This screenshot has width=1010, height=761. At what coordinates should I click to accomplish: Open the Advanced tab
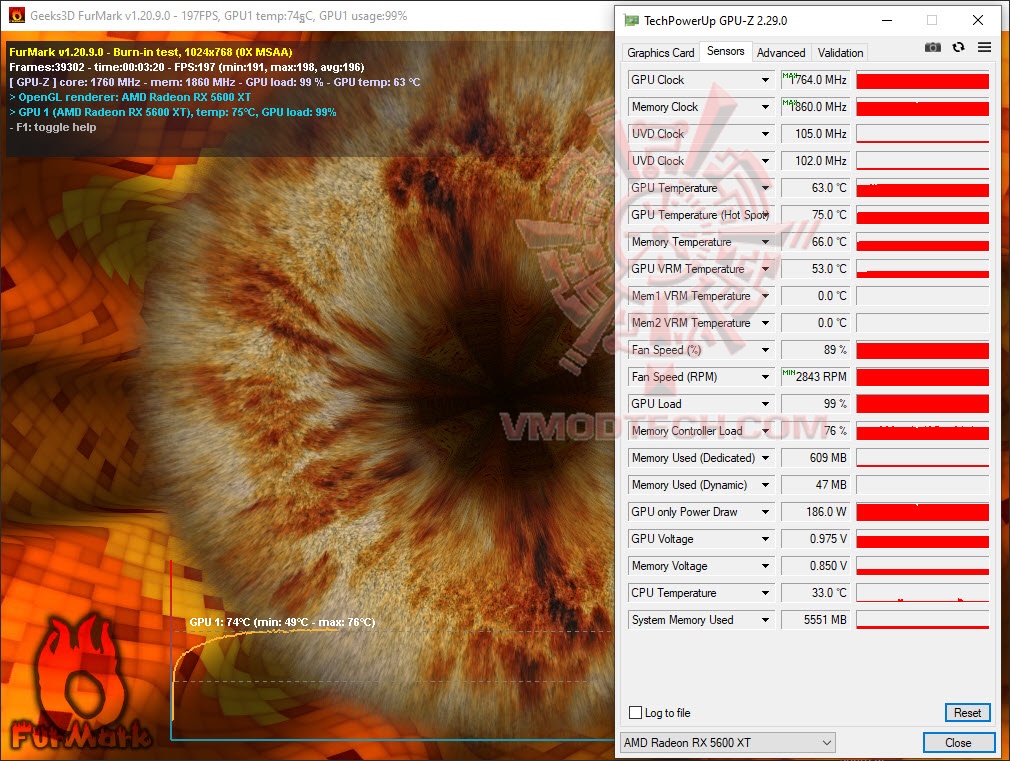781,53
